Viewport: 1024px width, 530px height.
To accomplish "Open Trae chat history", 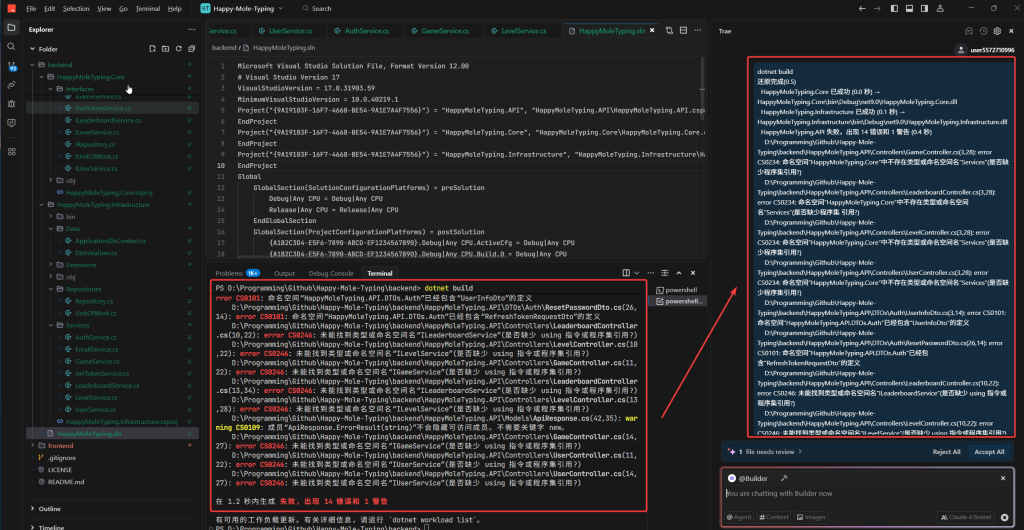I will 984,31.
